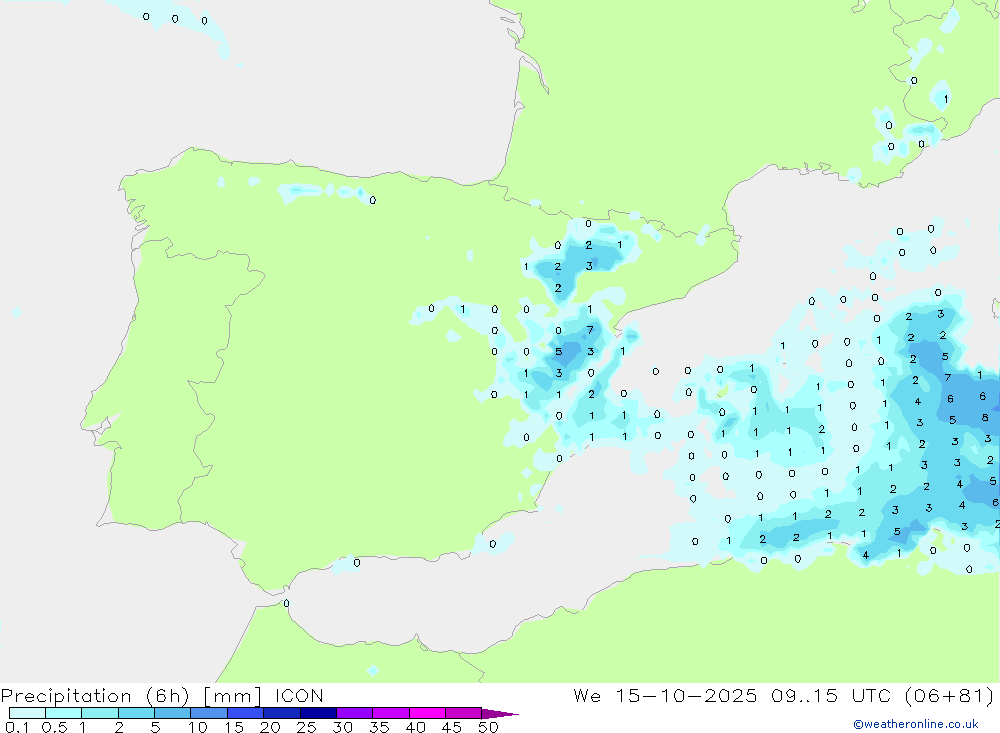The image size is (1000, 733).
Task: Choose the 40–45 mm magenta legend swatch
Action: pyautogui.click(x=427, y=713)
